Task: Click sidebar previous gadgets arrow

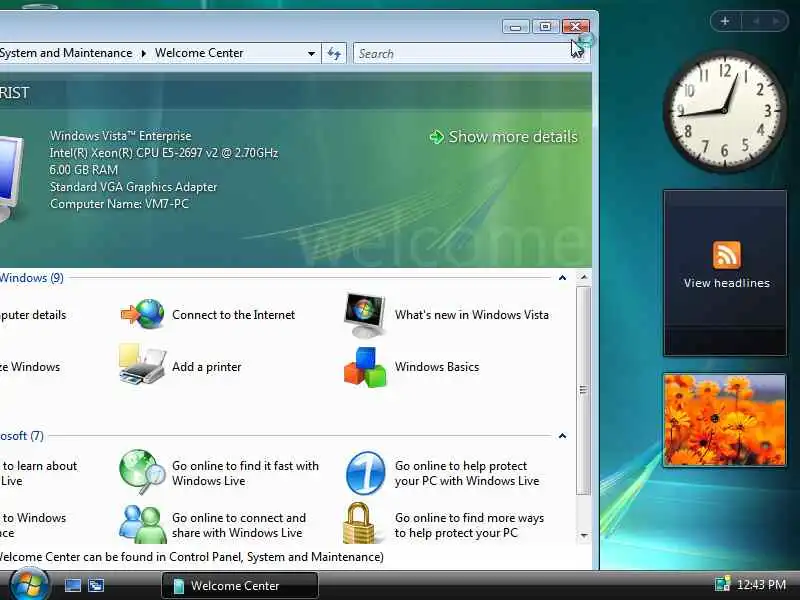Action: 756,21
